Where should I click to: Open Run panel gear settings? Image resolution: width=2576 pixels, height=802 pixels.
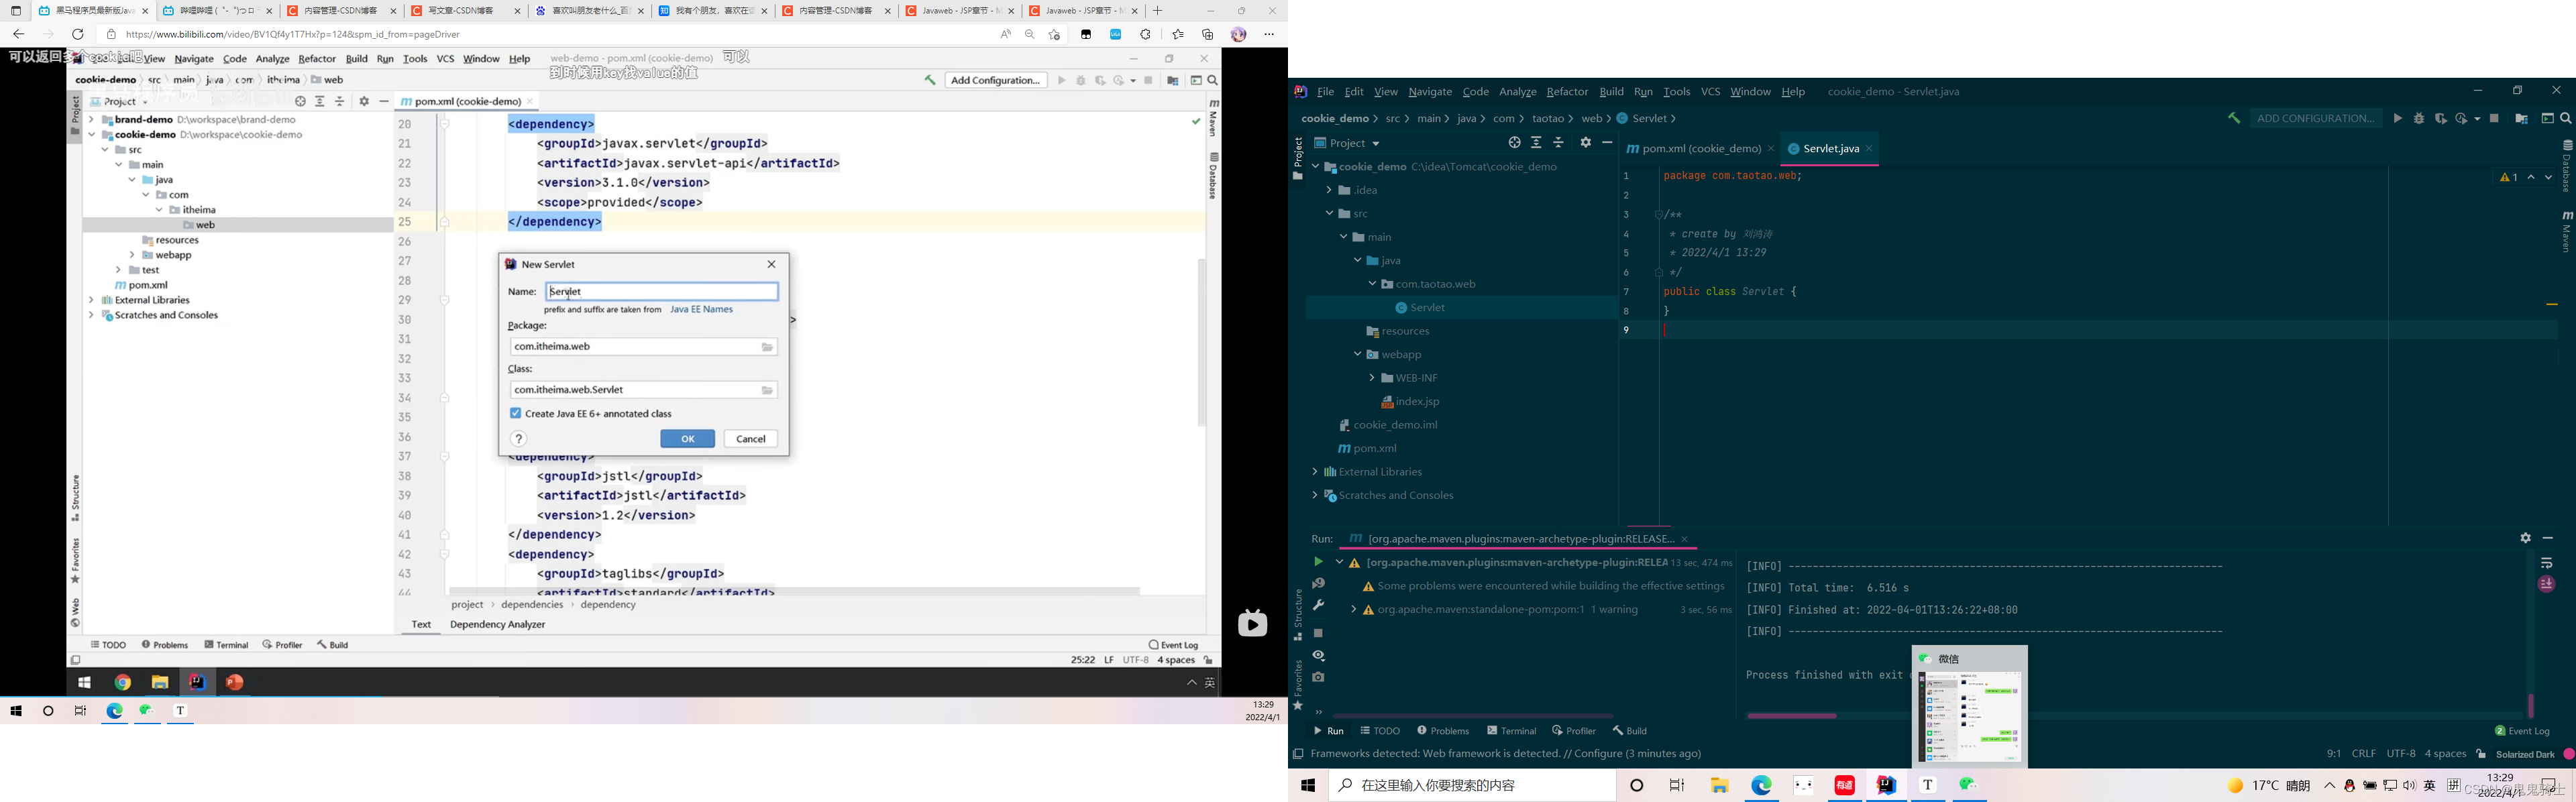tap(2525, 538)
